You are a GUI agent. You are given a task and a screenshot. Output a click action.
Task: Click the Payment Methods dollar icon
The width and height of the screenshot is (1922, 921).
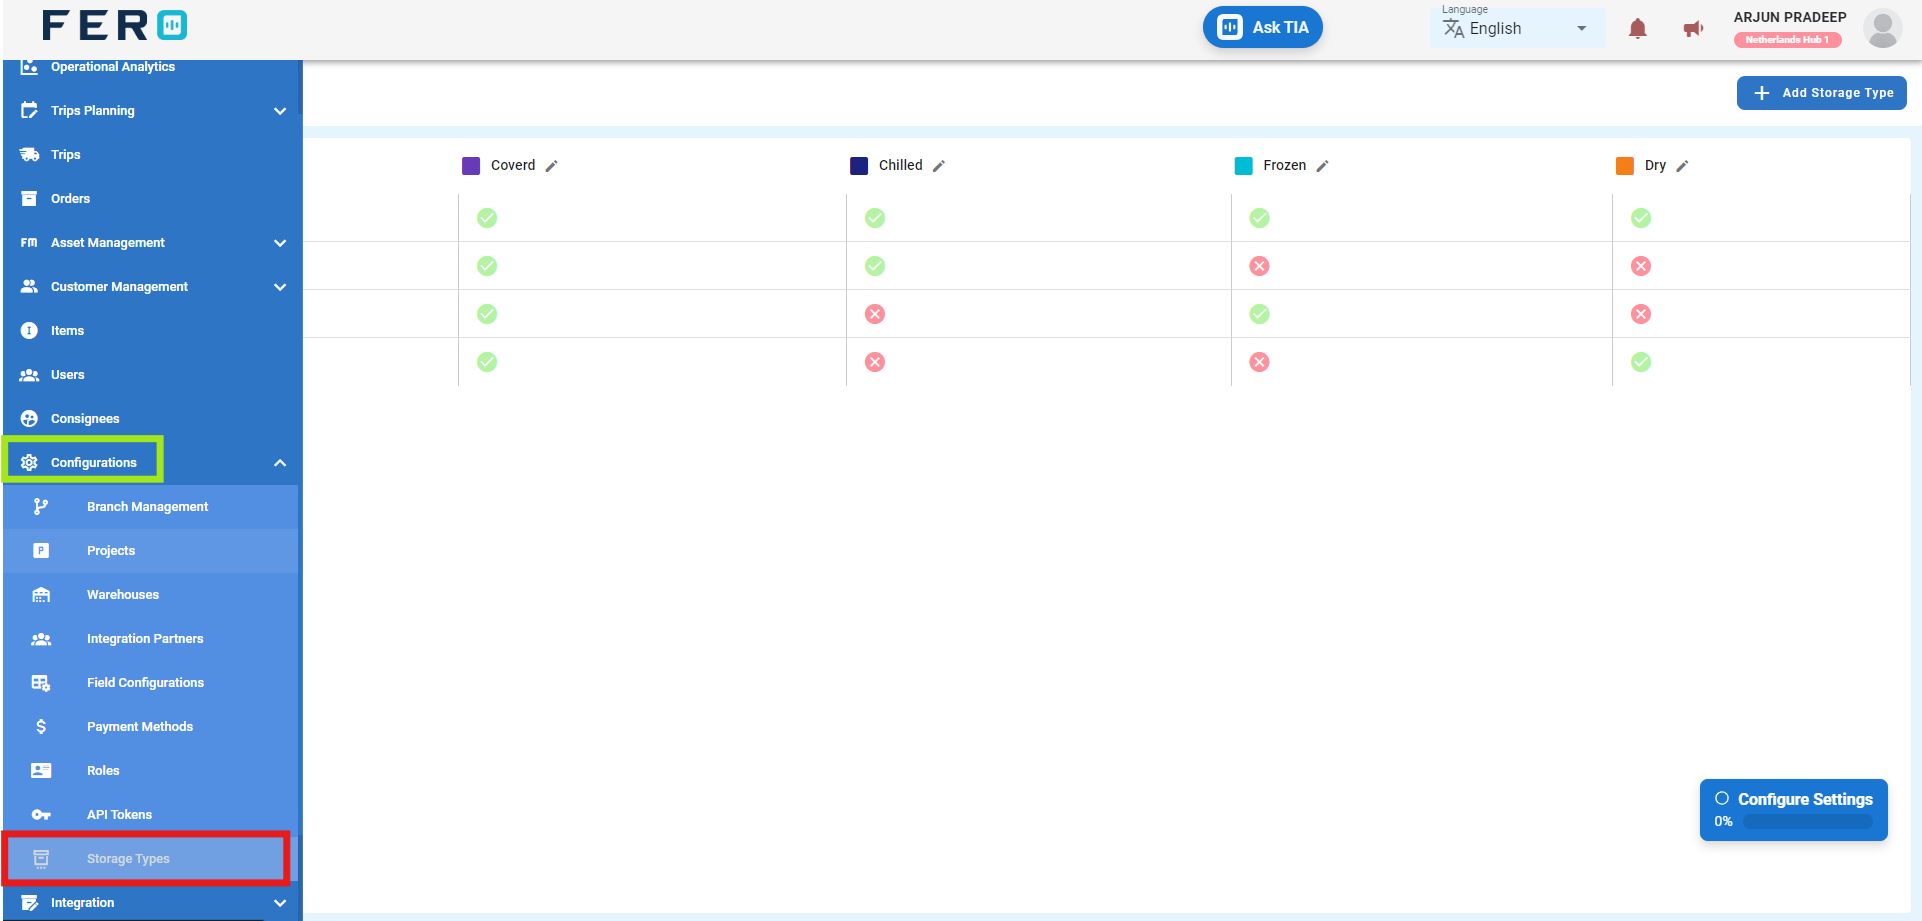click(41, 726)
